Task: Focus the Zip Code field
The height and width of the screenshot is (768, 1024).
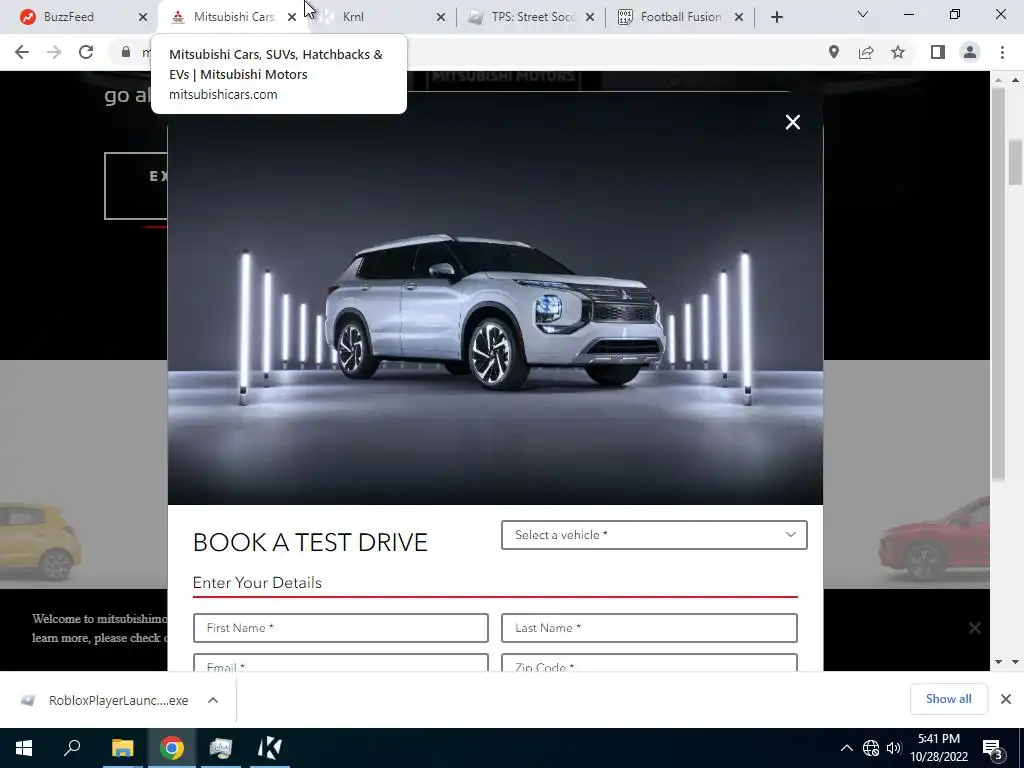Action: point(649,662)
